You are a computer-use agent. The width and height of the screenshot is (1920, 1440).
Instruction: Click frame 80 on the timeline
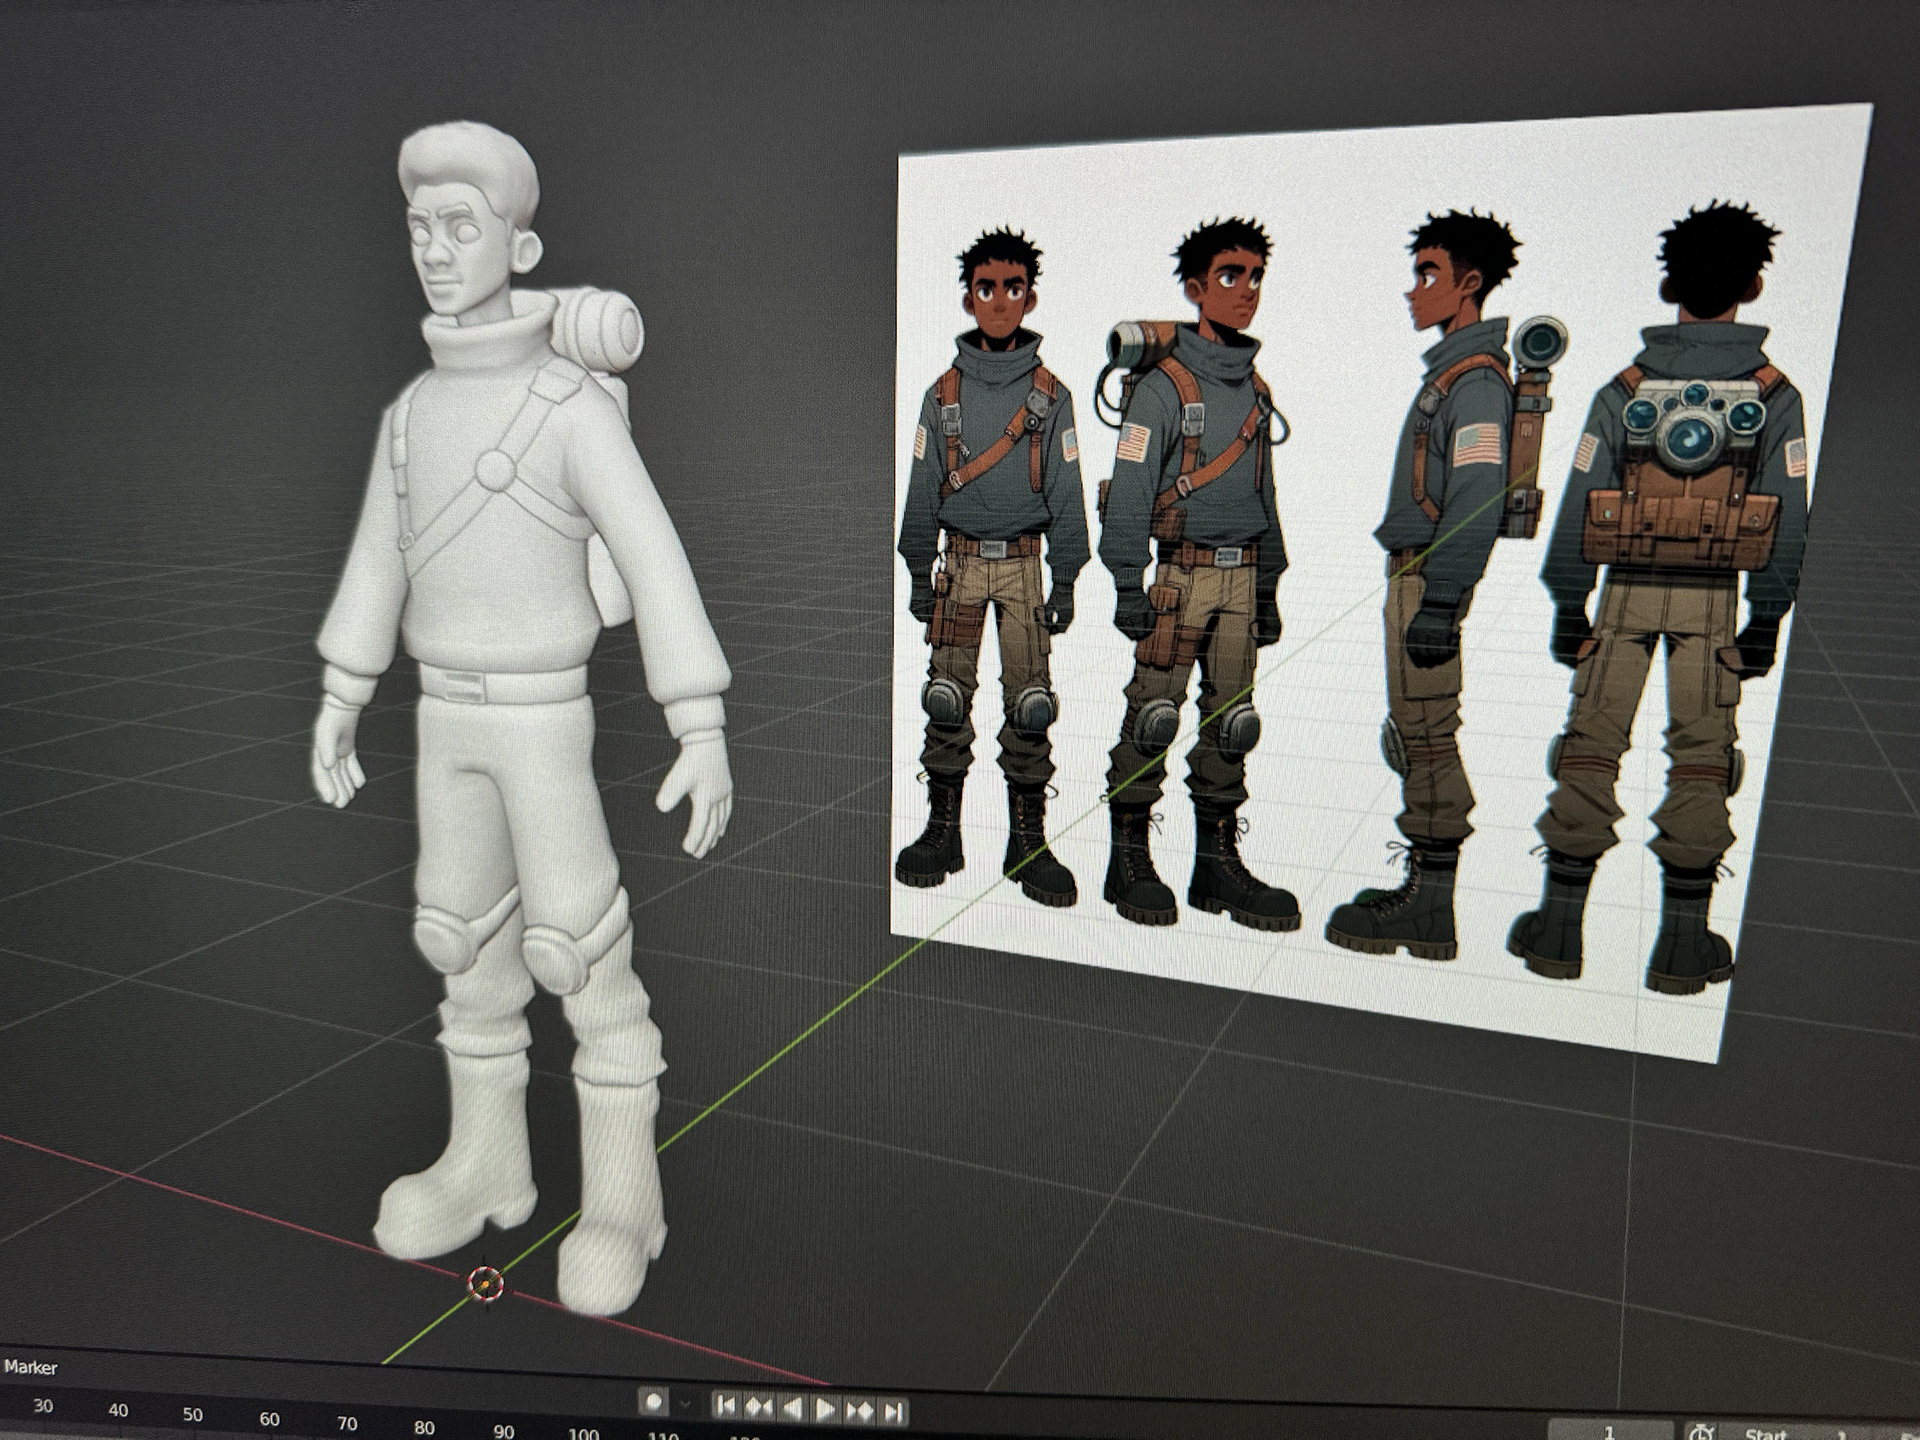tap(424, 1427)
